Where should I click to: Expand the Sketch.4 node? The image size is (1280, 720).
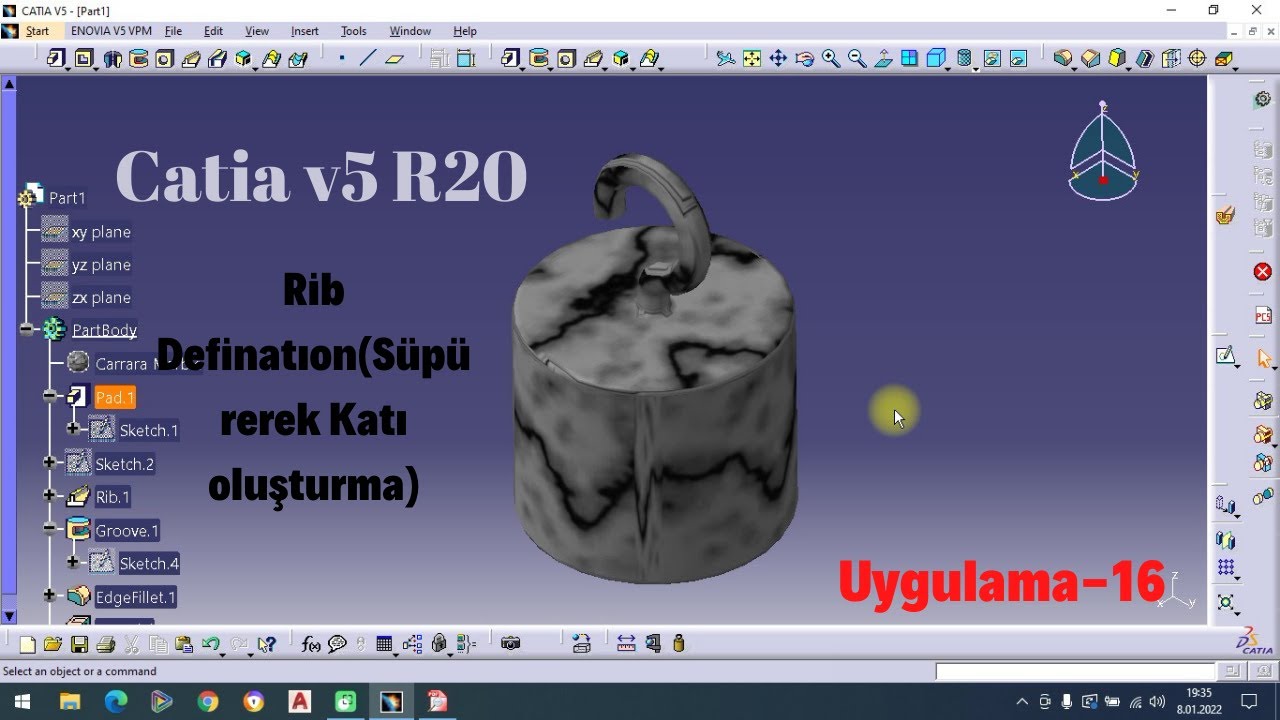pyautogui.click(x=73, y=563)
